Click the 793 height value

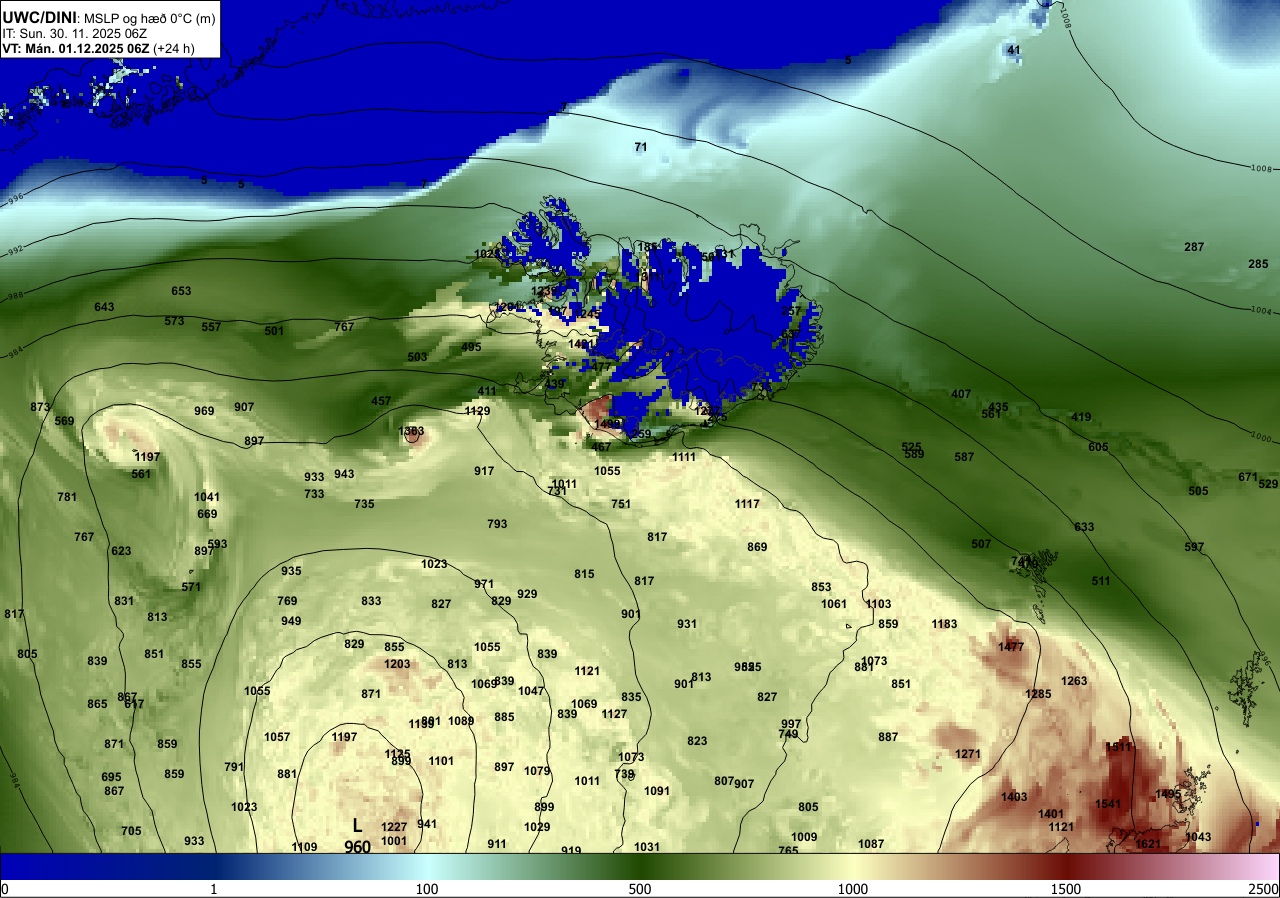pyautogui.click(x=497, y=524)
